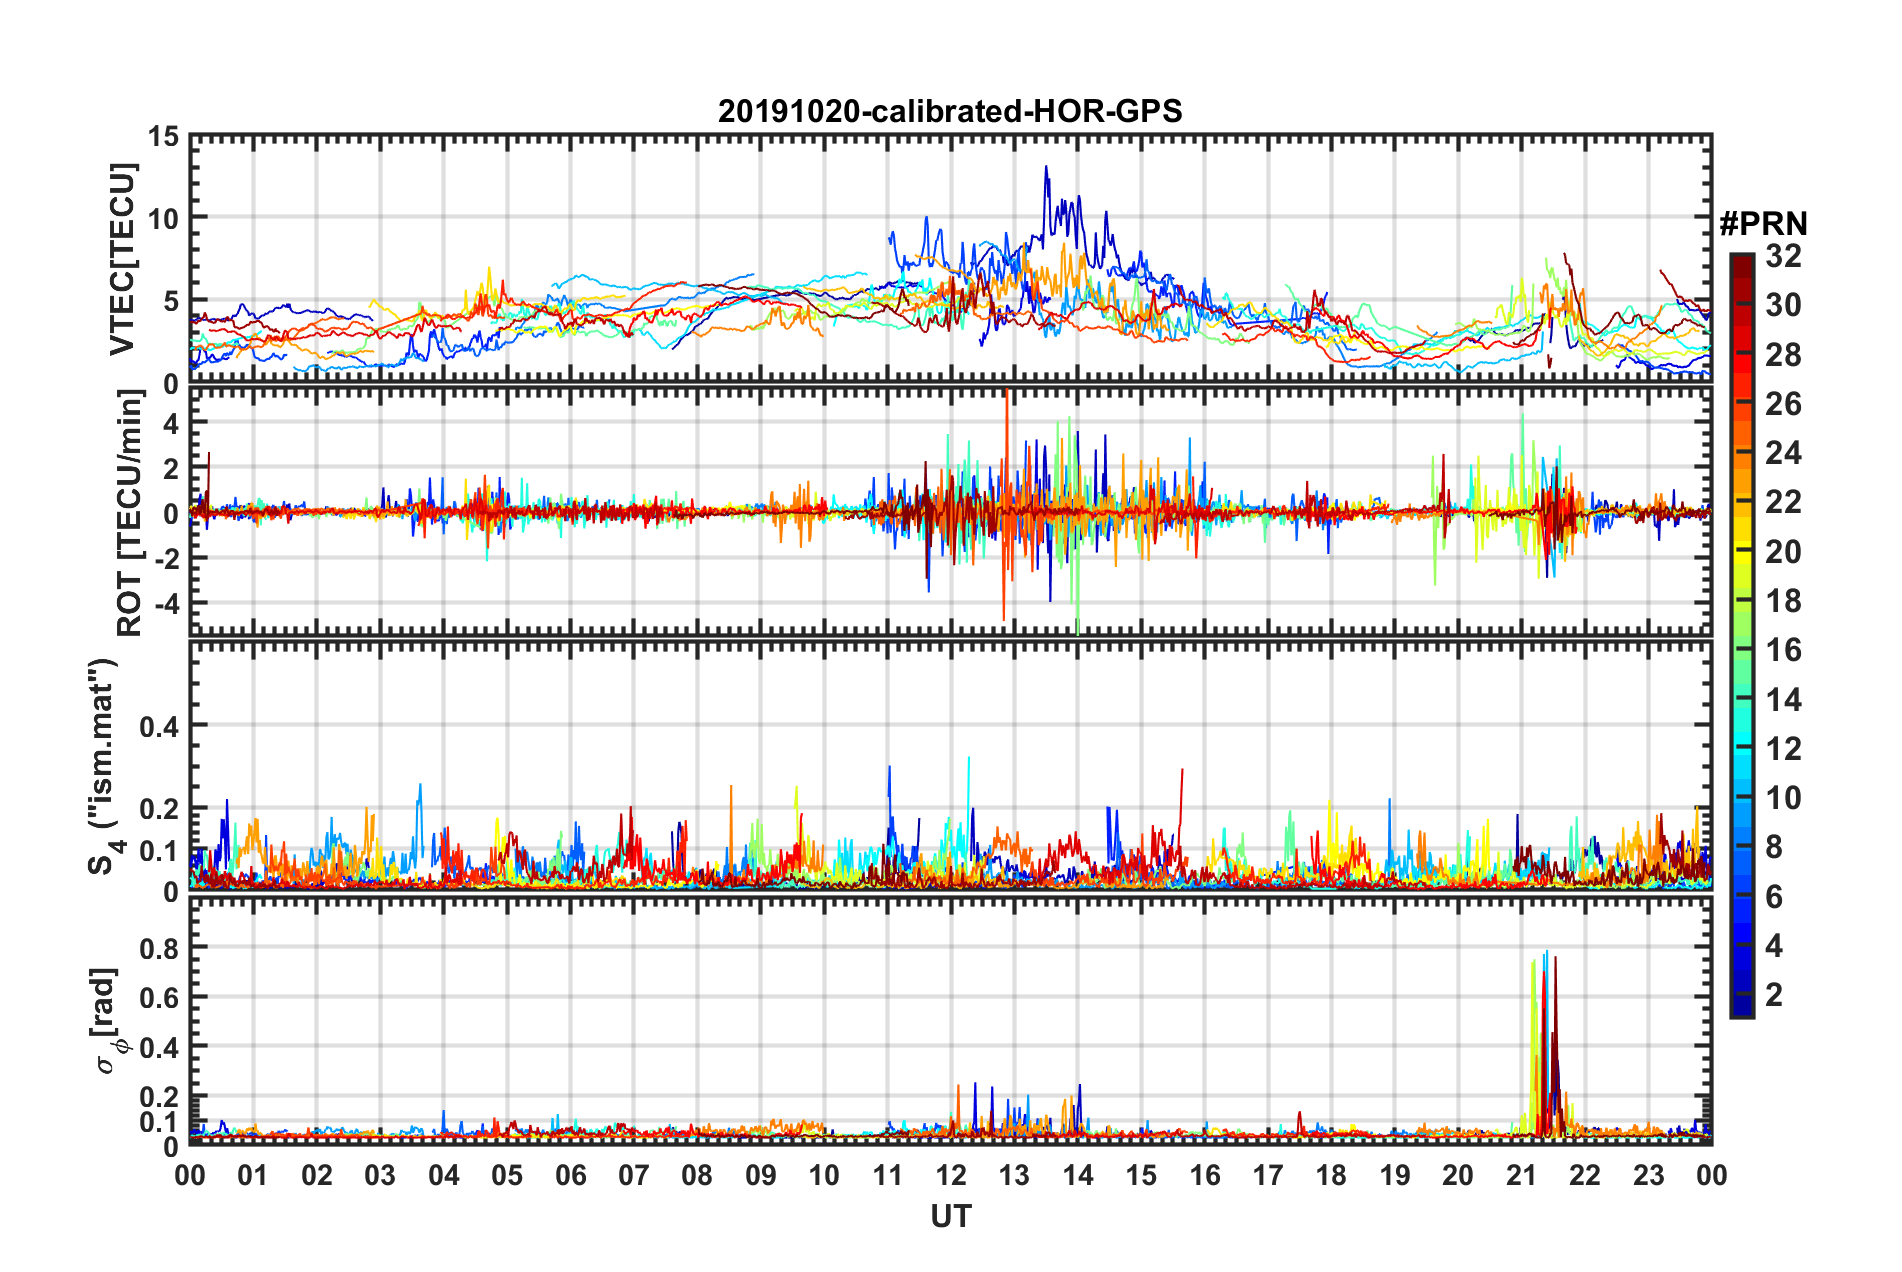Select colorbar tick label 24

(x=1783, y=453)
